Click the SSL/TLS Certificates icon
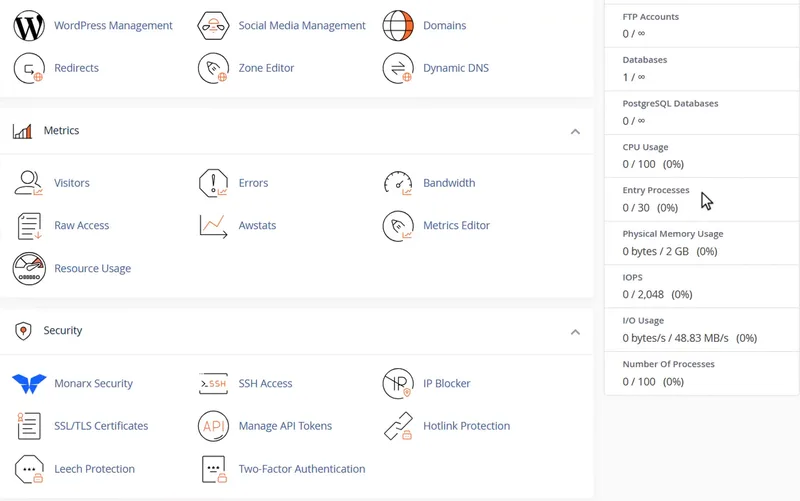This screenshot has width=800, height=501. [x=29, y=426]
